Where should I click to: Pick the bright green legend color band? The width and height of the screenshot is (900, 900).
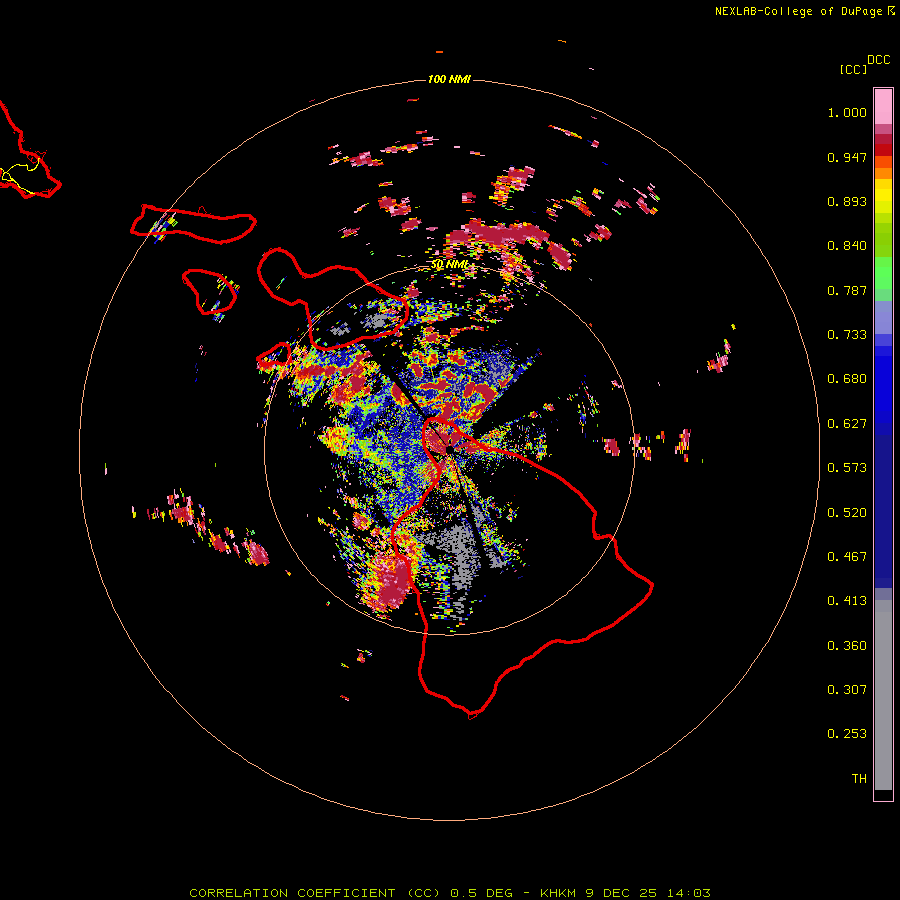(x=883, y=273)
